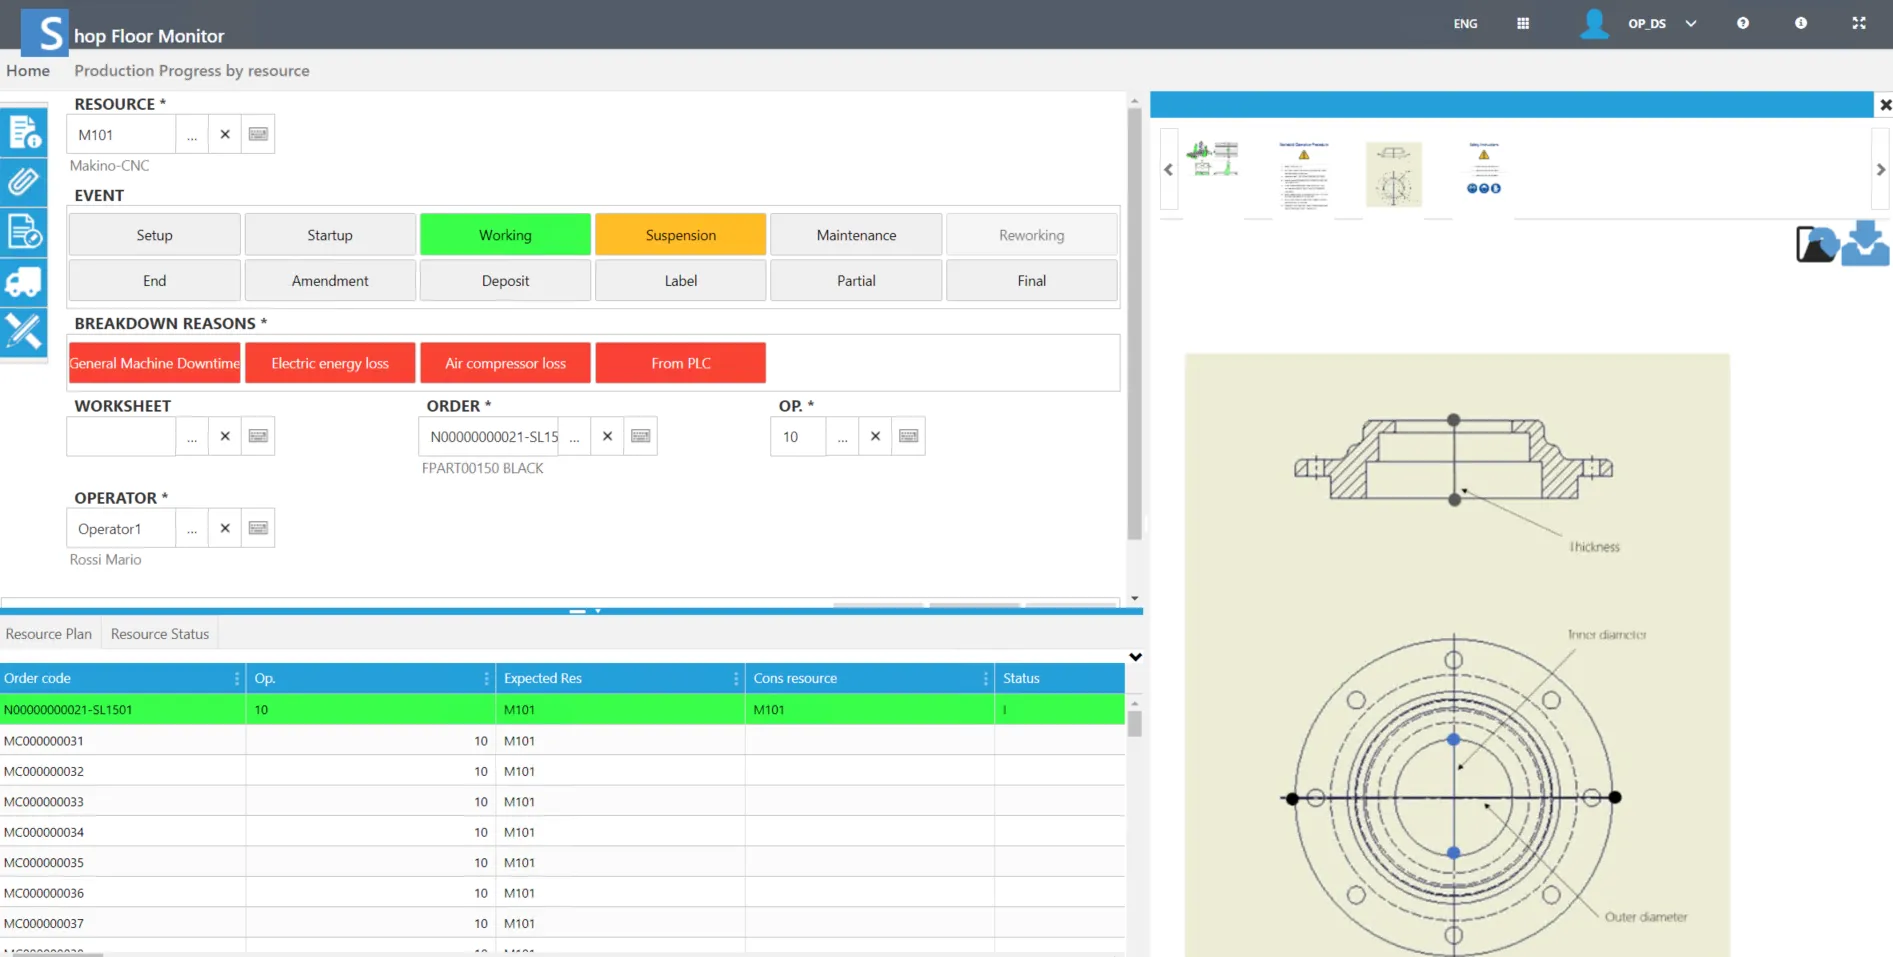Image resolution: width=1893 pixels, height=957 pixels.
Task: Select the document info icon in sidebar
Action: point(24,132)
